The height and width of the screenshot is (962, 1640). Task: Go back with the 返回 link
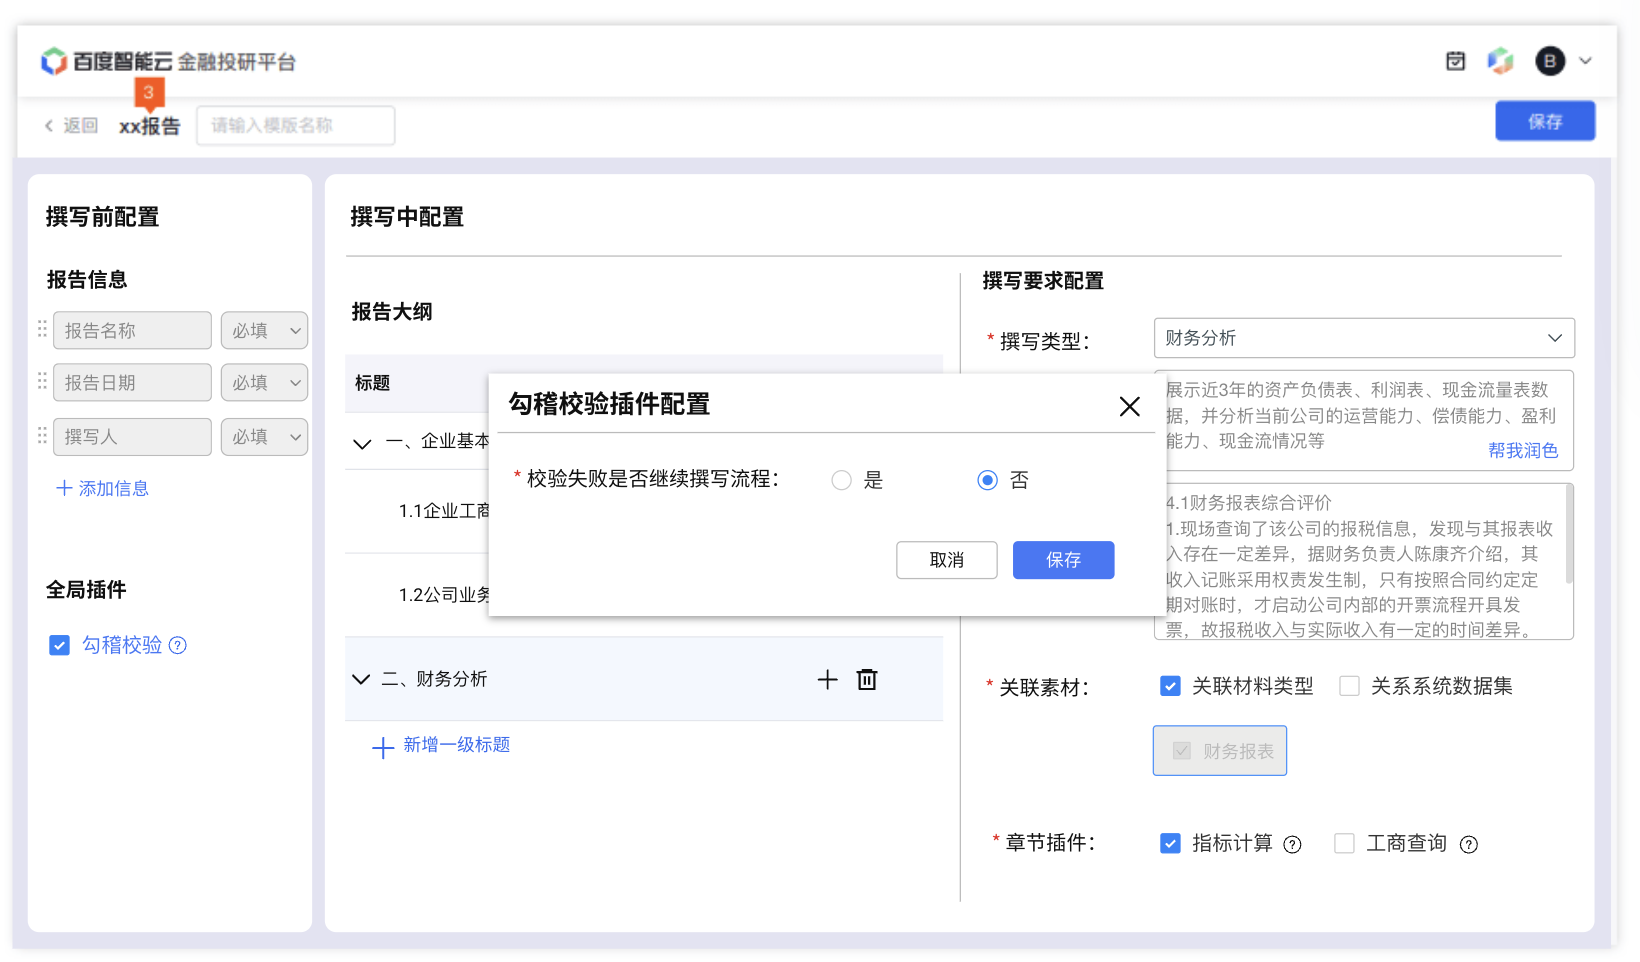click(71, 125)
